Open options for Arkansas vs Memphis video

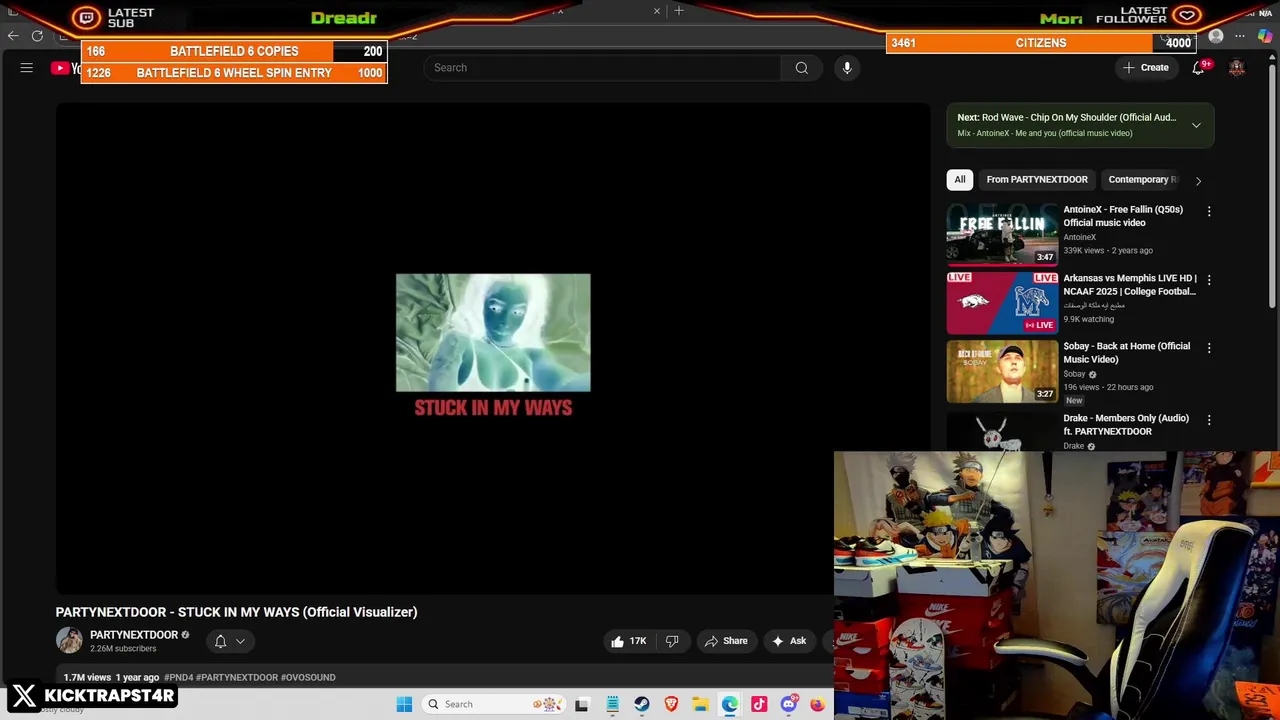click(x=1209, y=280)
